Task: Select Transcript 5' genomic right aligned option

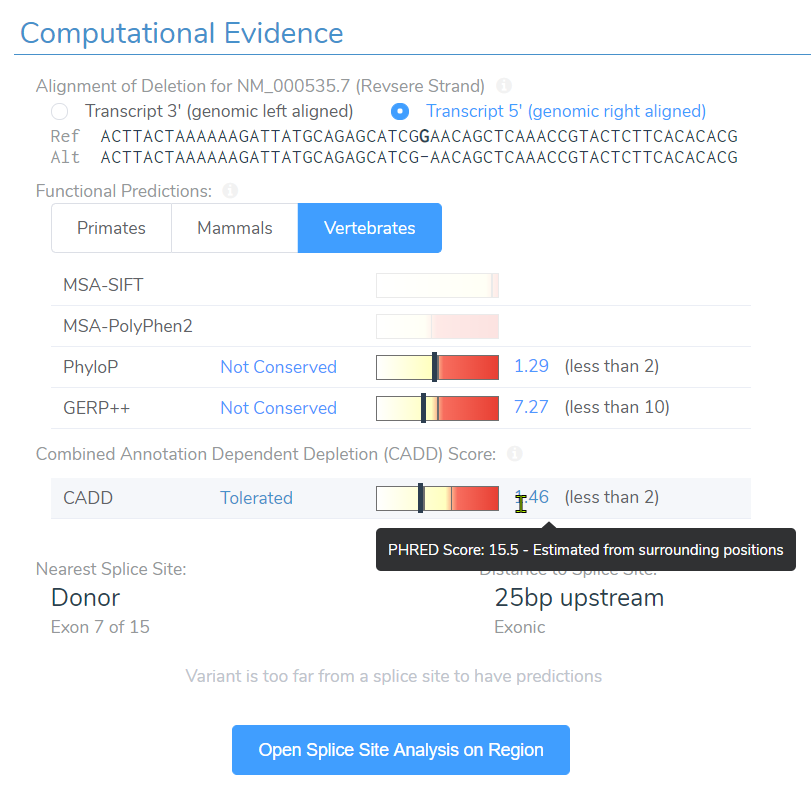Action: pyautogui.click(x=400, y=112)
